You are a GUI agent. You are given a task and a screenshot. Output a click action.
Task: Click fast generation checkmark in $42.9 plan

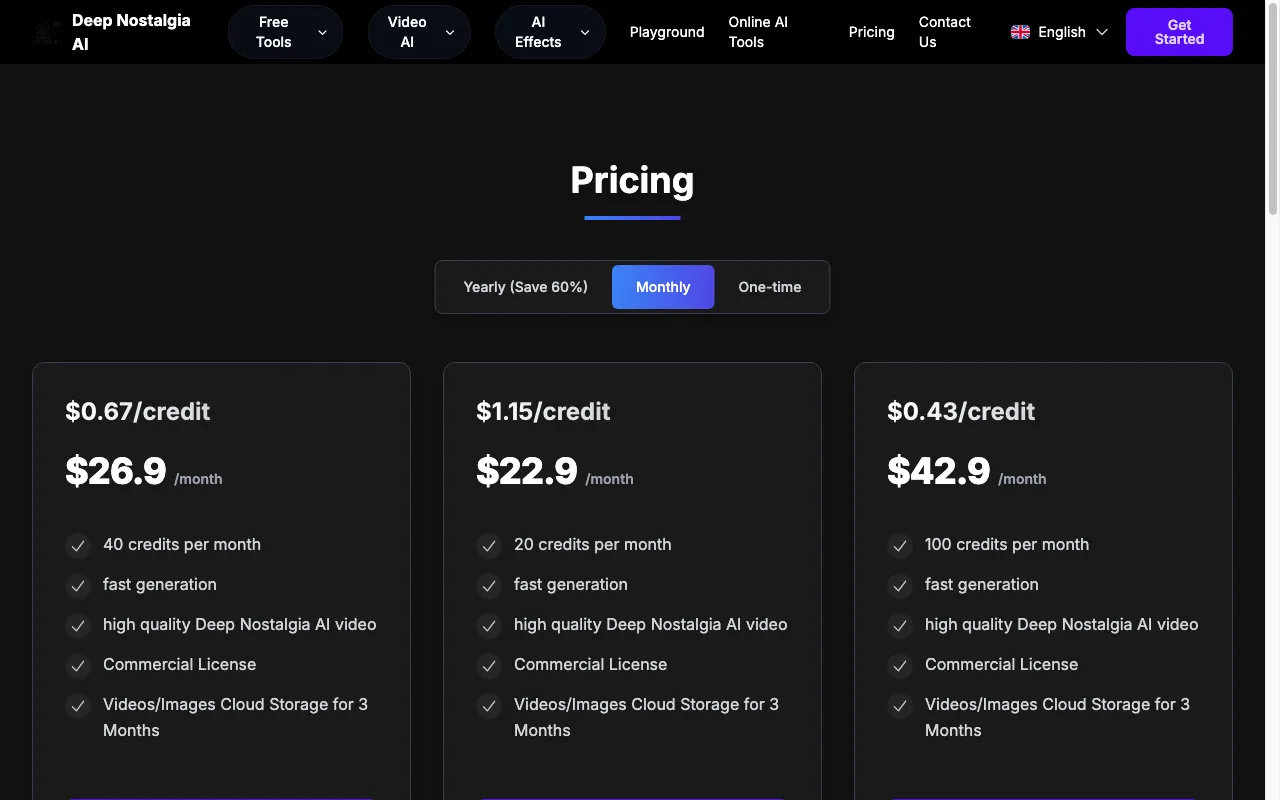900,585
